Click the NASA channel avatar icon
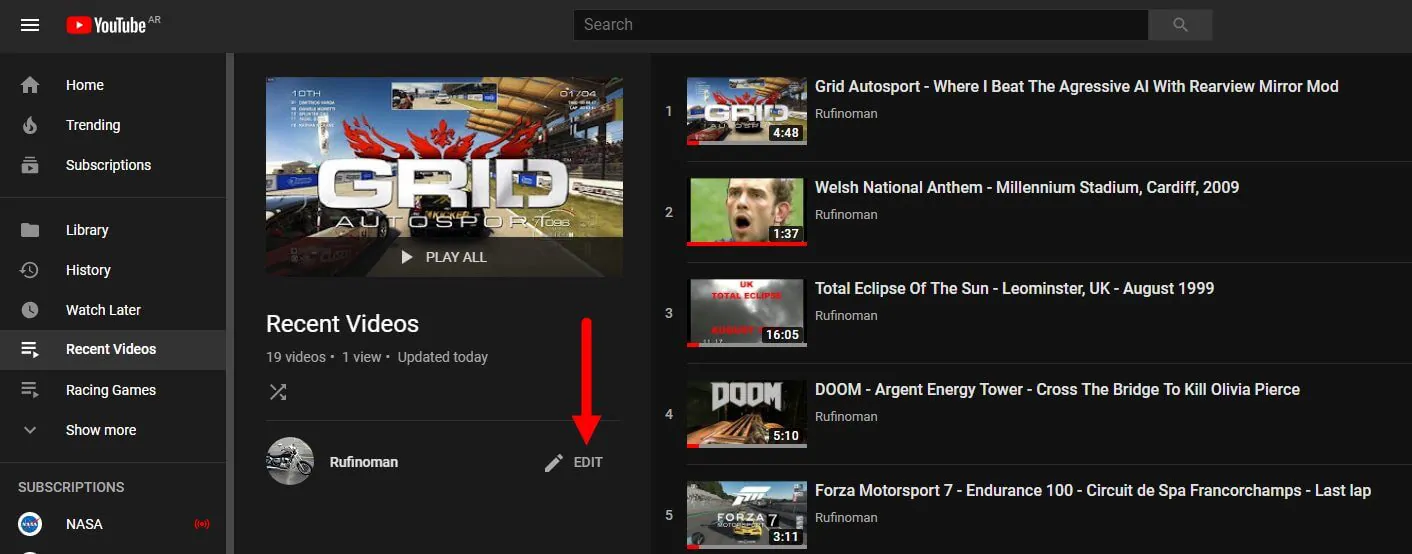 pos(30,524)
